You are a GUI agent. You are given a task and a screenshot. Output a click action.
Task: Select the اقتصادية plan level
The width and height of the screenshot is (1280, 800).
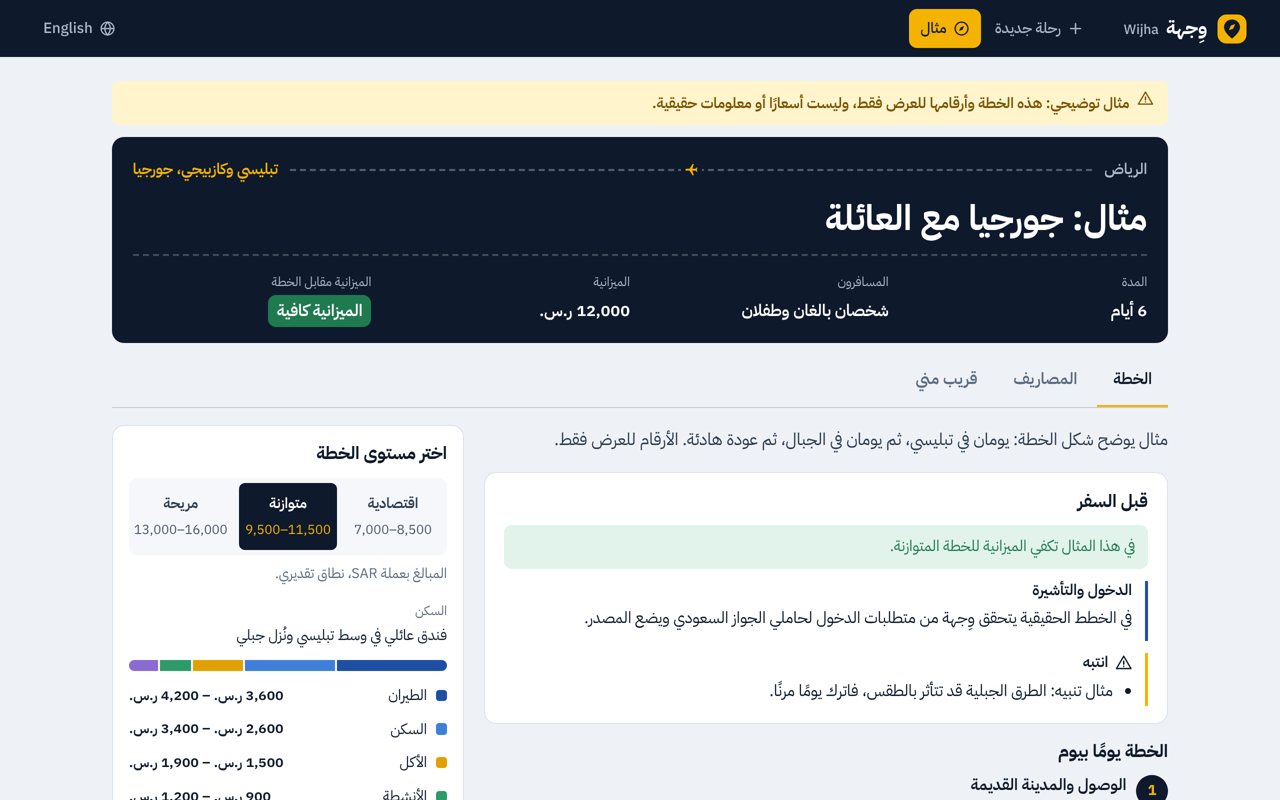tap(393, 516)
